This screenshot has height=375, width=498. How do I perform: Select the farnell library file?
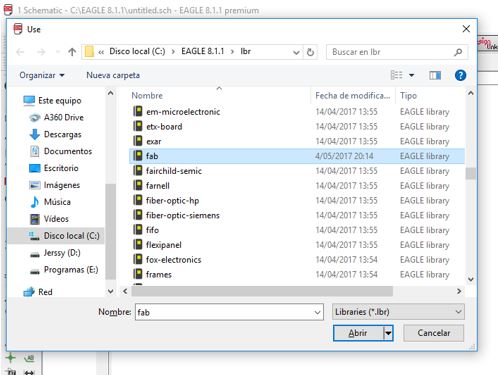(x=158, y=186)
